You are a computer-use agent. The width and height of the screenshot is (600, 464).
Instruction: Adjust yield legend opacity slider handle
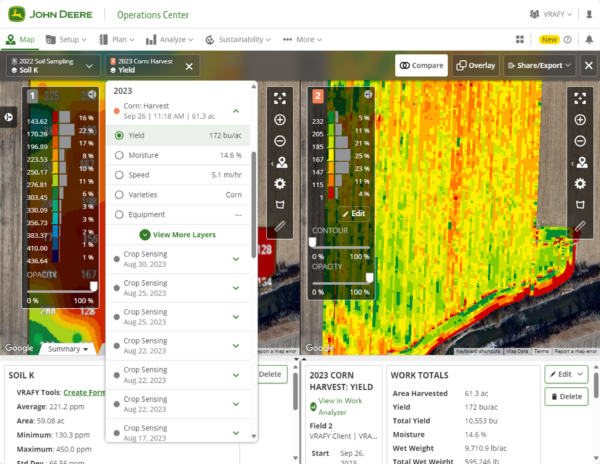369,277
